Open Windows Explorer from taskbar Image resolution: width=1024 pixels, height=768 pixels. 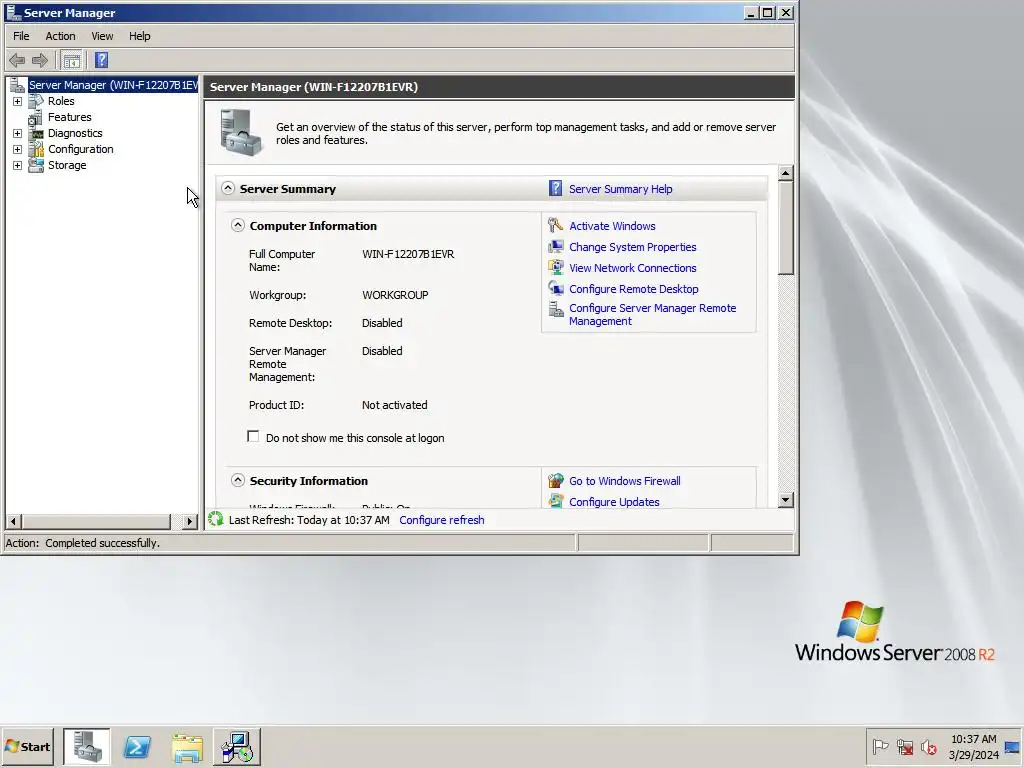[x=187, y=747]
